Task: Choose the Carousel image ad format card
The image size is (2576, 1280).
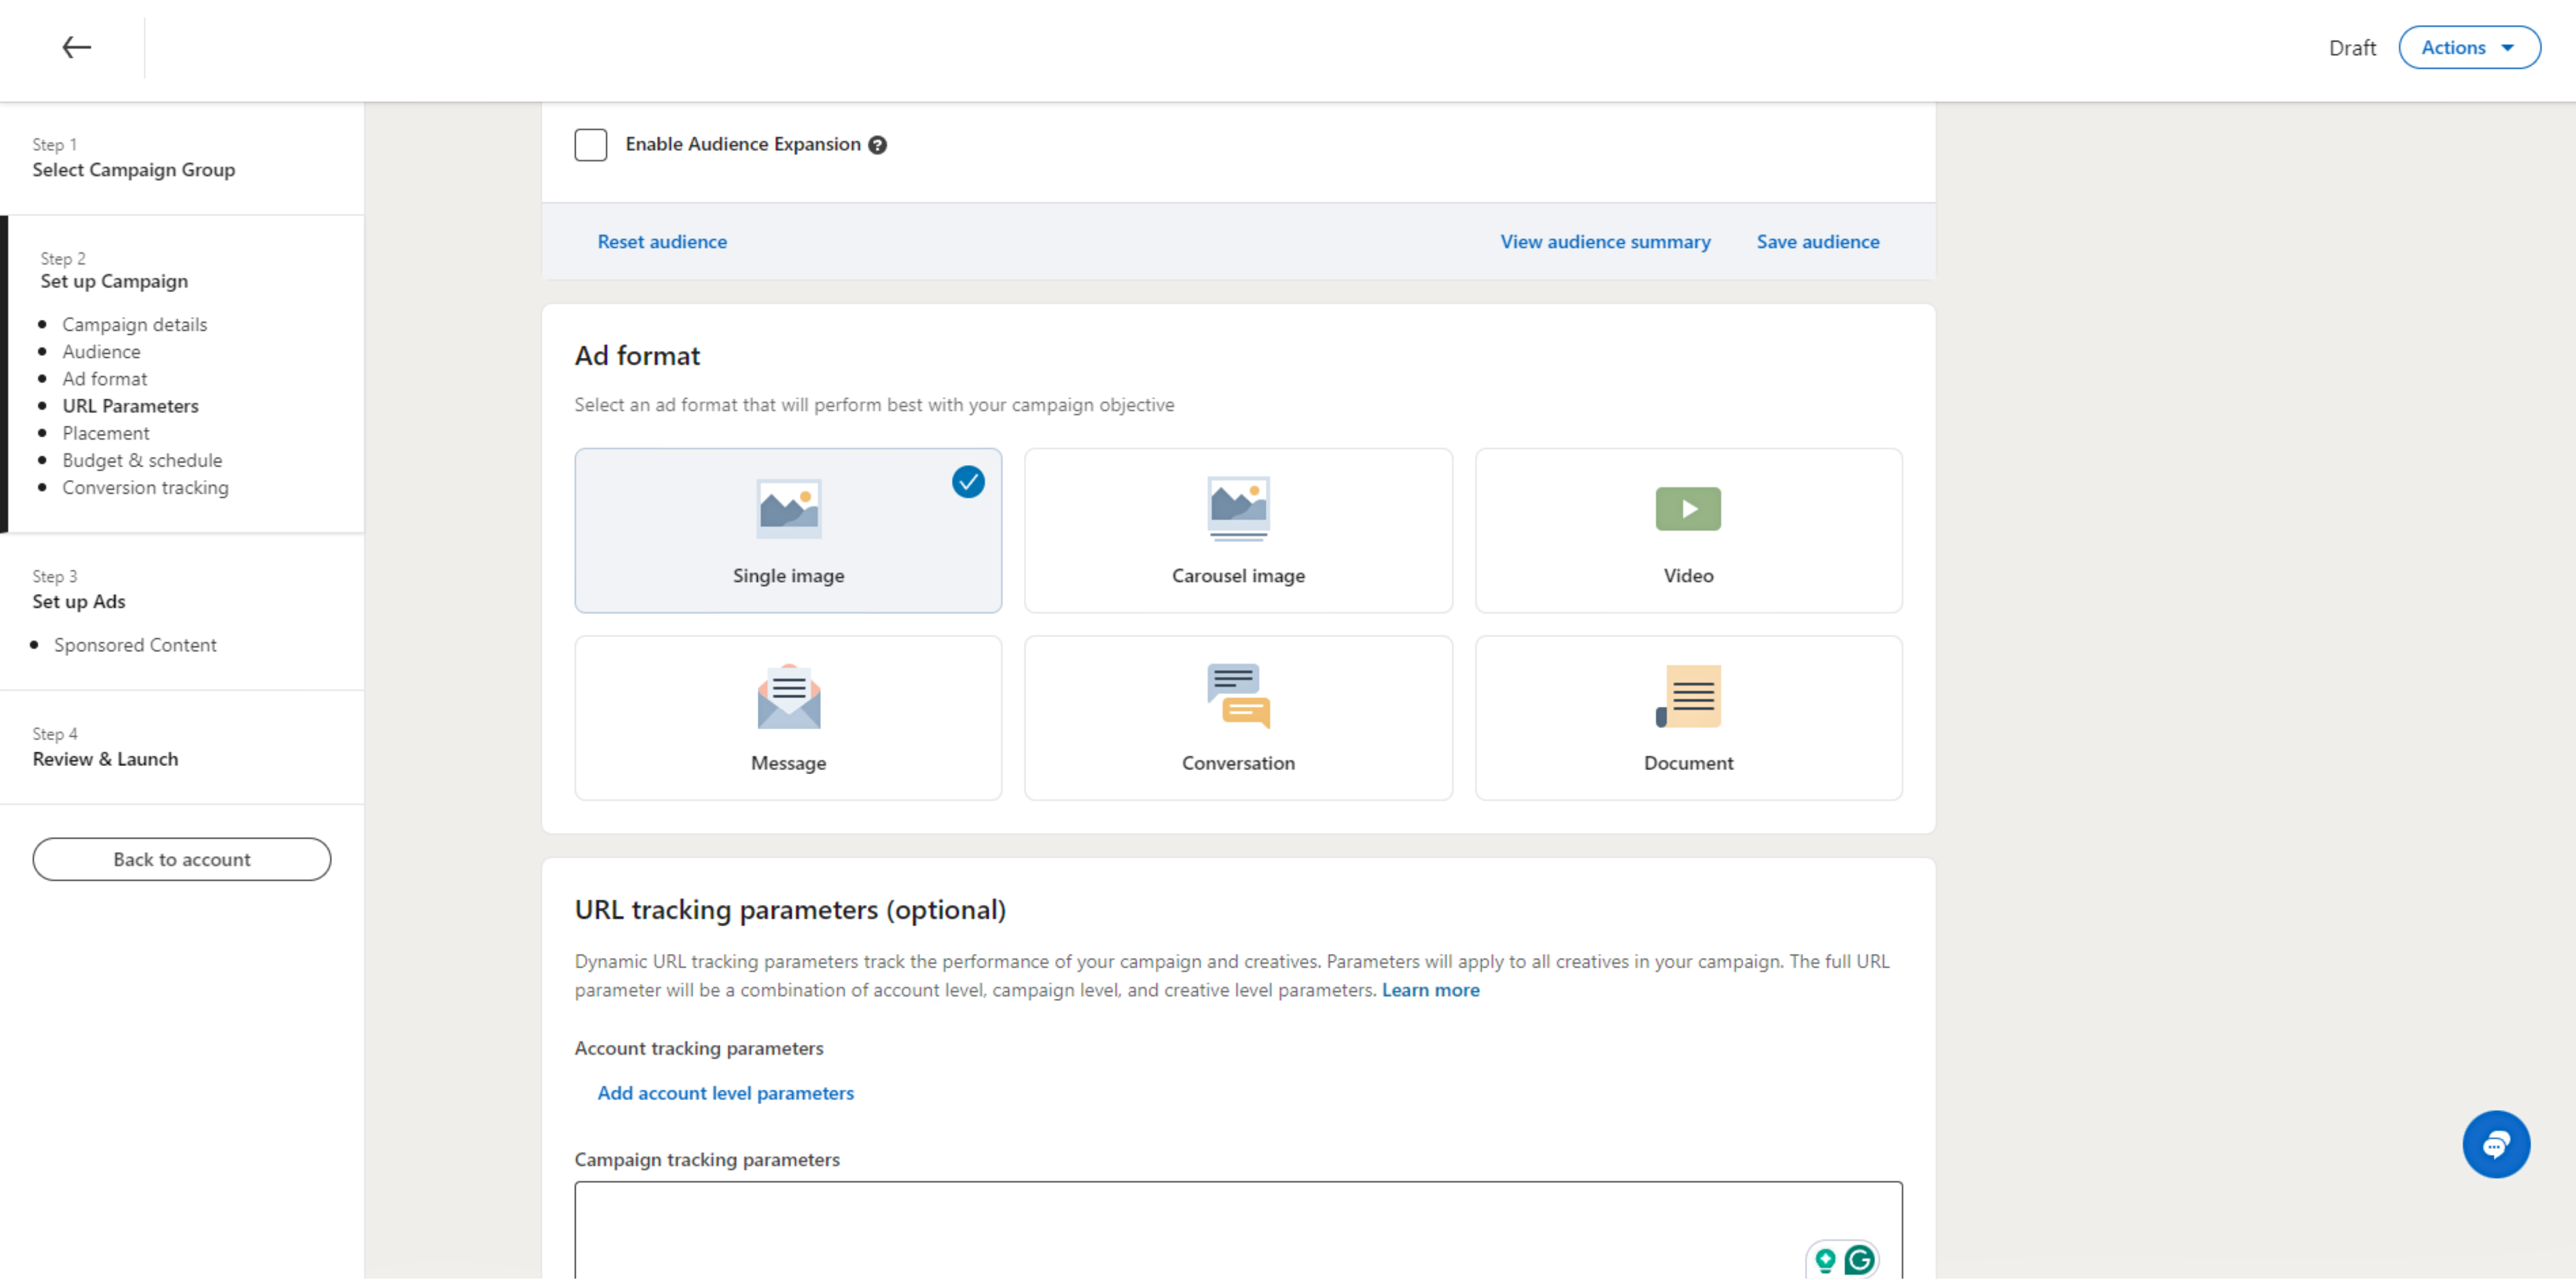Action: [x=1238, y=530]
